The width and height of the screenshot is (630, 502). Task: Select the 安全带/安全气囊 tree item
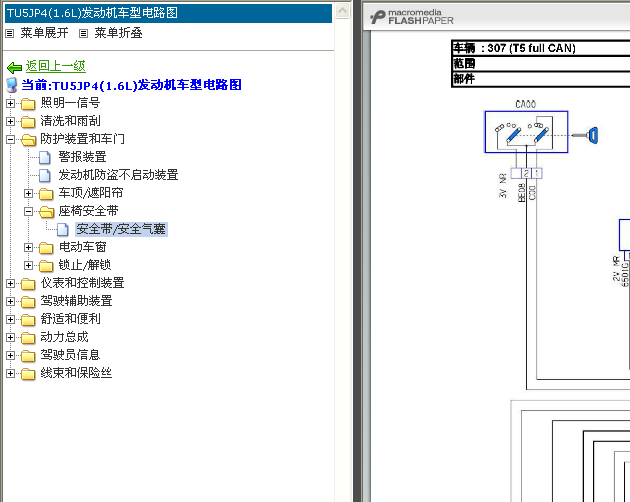click(x=121, y=229)
